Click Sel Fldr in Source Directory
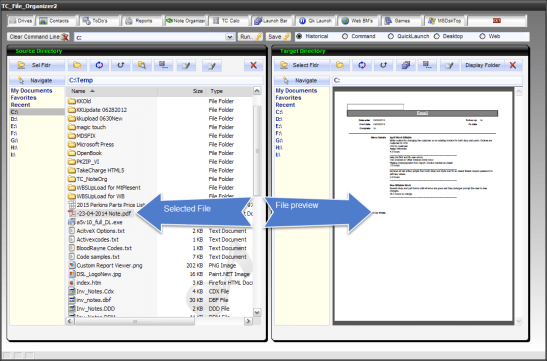The height and width of the screenshot is (361, 547). pyautogui.click(x=37, y=65)
